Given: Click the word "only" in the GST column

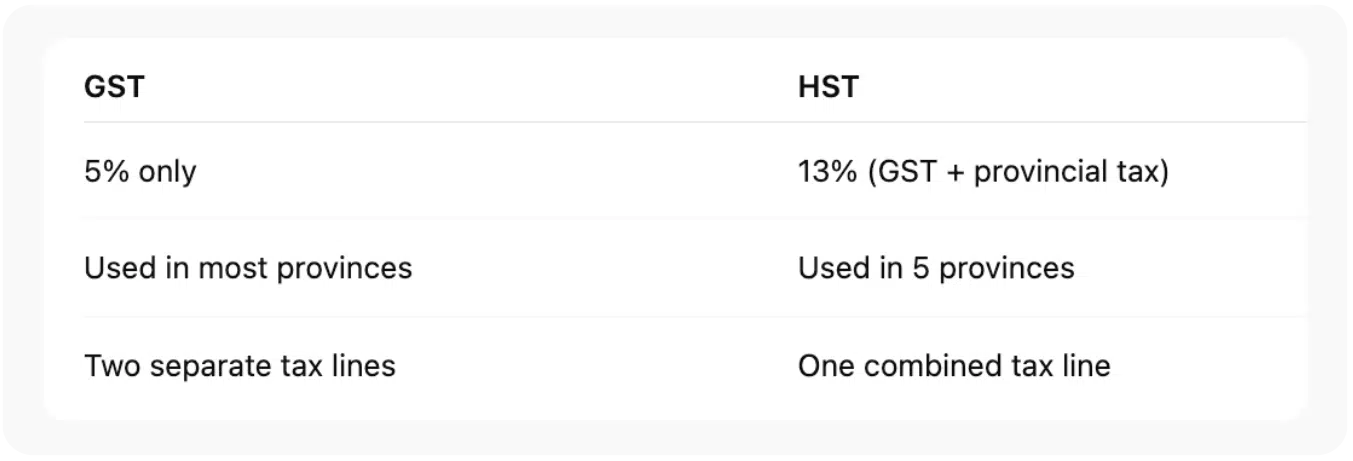Looking at the screenshot, I should (x=167, y=172).
